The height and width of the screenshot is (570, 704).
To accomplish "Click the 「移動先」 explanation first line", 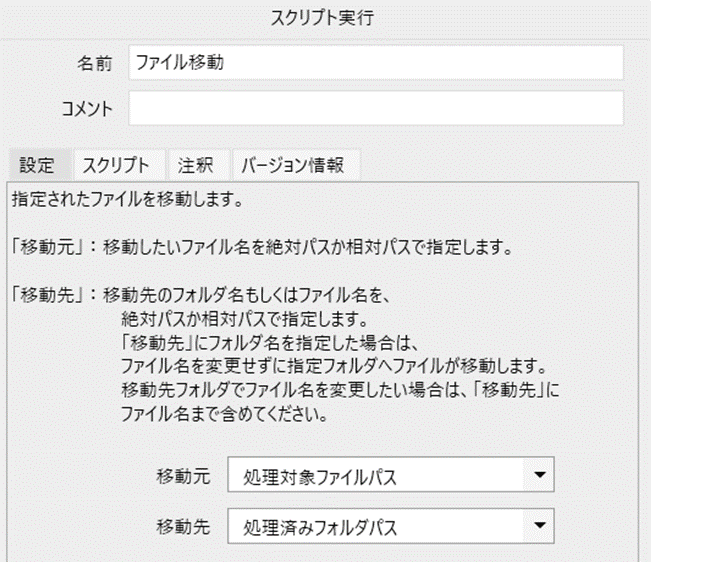I will click(x=200, y=295).
